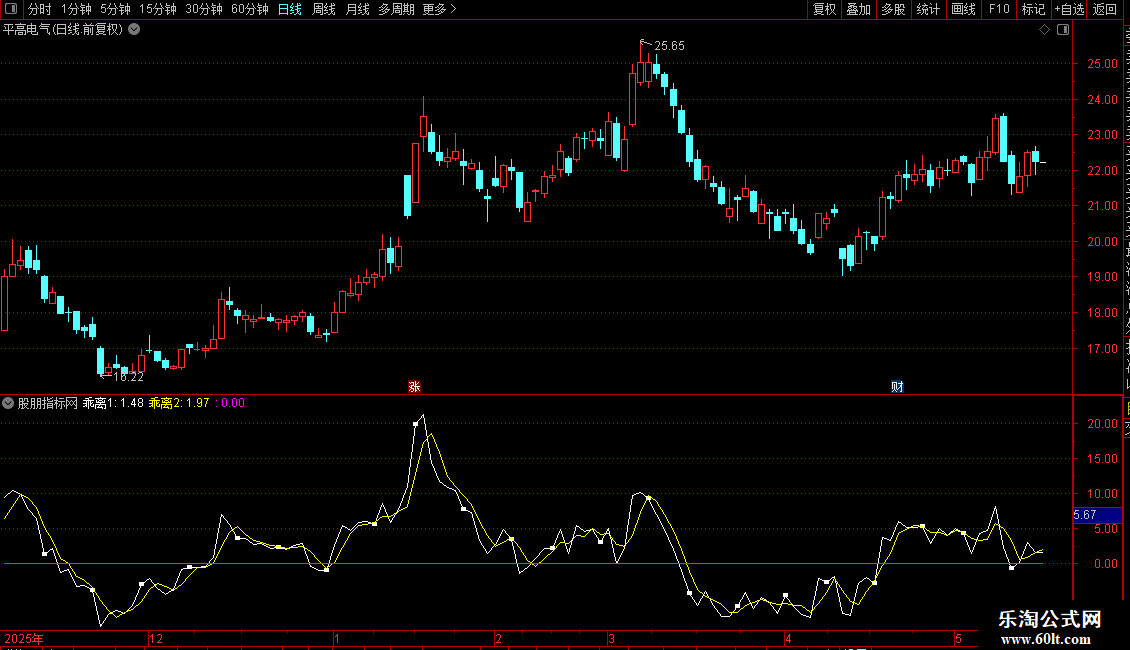
Task: Switch to 分时 intraday view
Action: coord(40,9)
